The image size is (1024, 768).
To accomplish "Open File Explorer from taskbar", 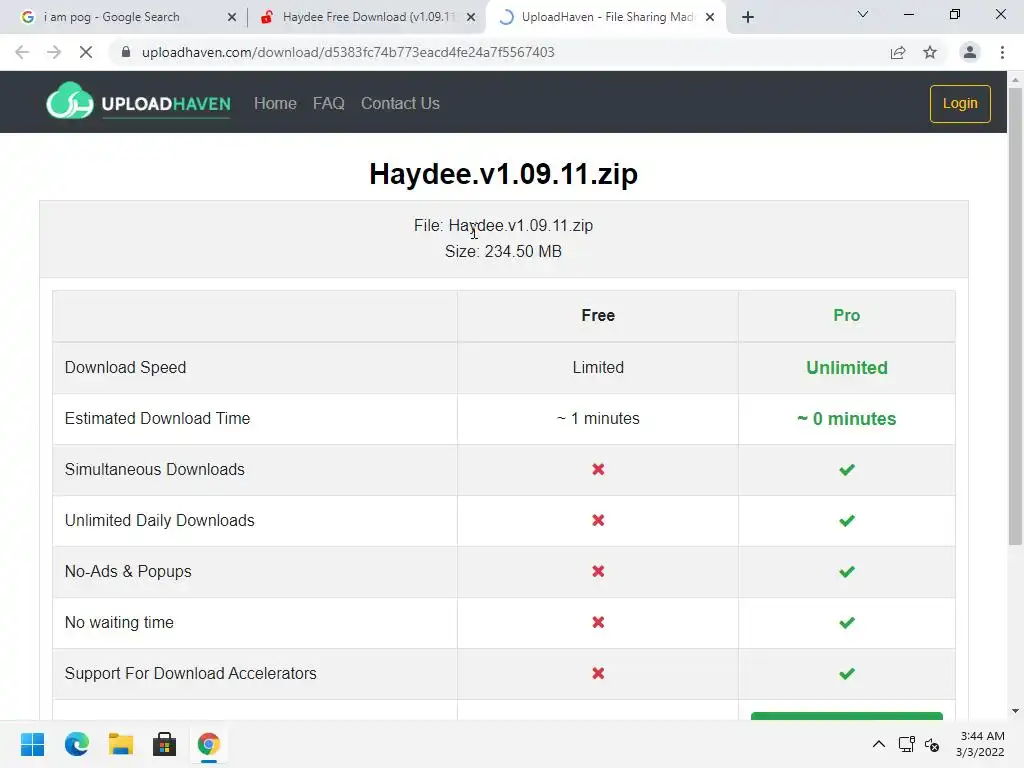I will pyautogui.click(x=121, y=744).
